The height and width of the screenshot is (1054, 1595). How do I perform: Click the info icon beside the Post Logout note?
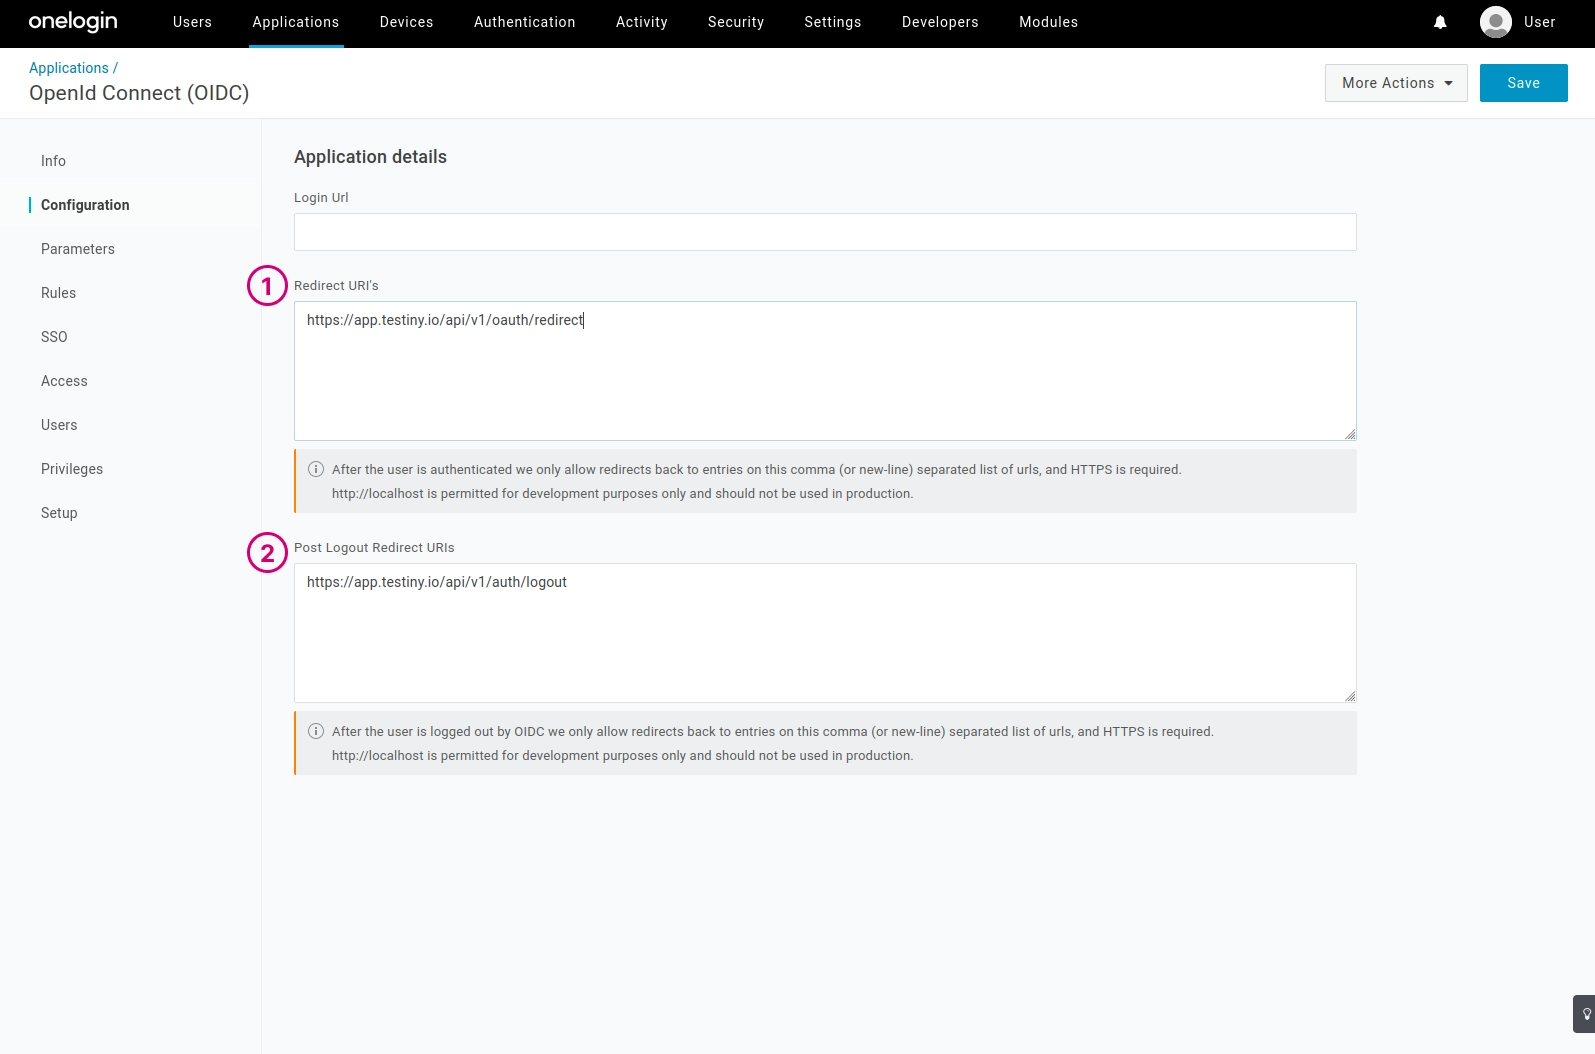(316, 731)
